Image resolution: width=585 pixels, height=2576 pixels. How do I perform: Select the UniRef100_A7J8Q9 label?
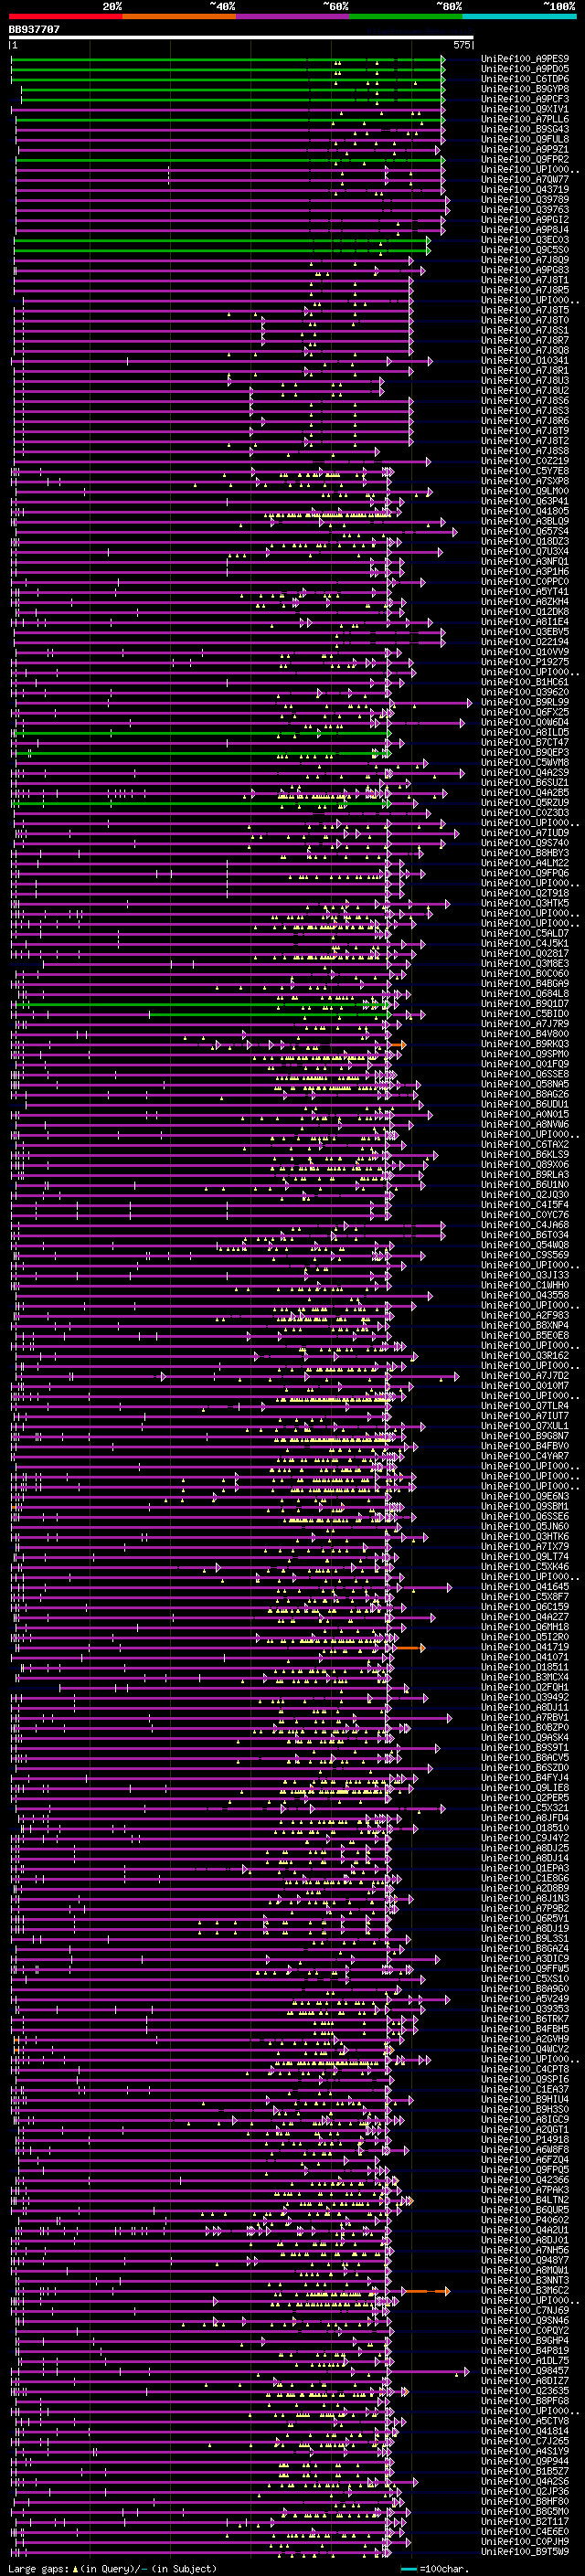pyautogui.click(x=525, y=260)
